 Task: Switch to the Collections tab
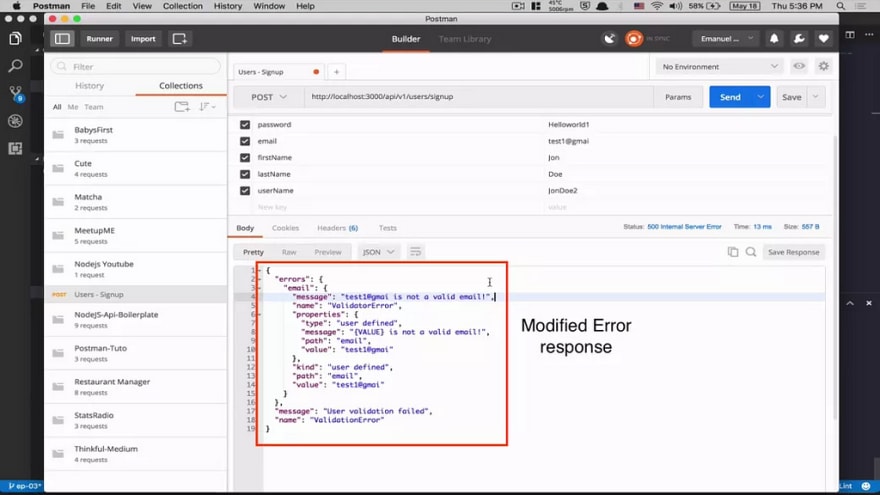pyautogui.click(x=181, y=86)
